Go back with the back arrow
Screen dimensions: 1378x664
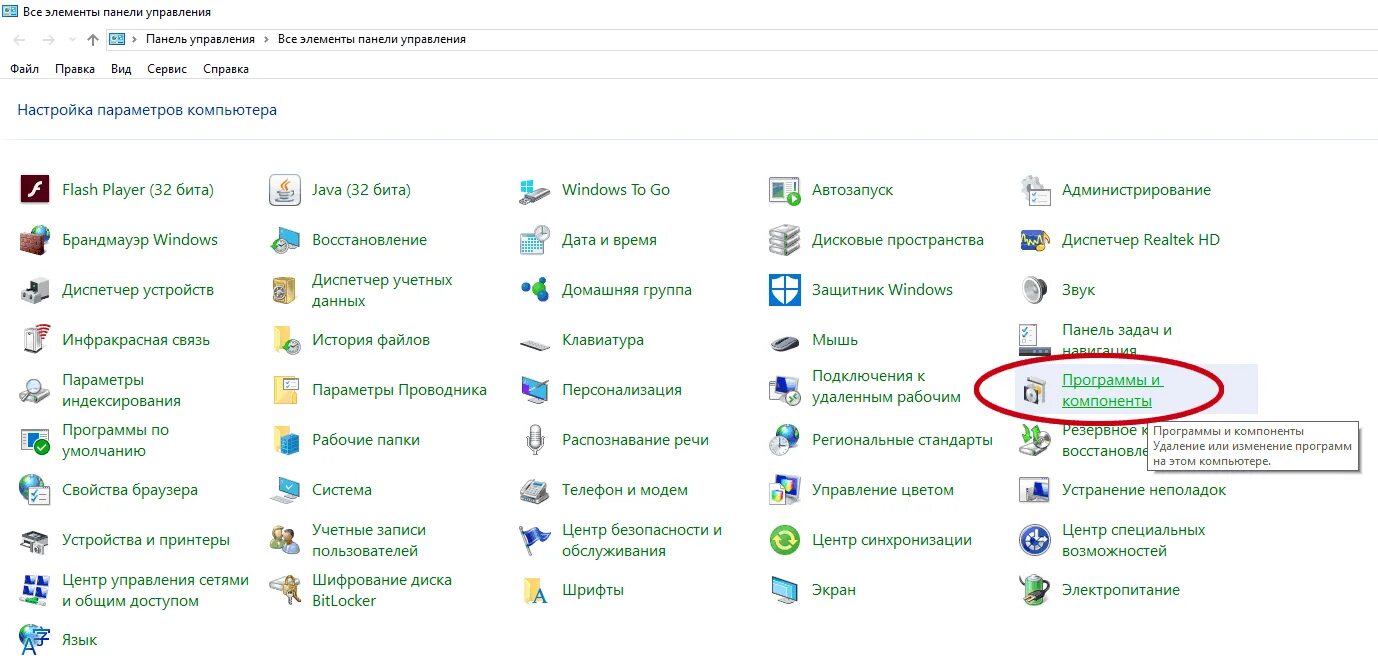(x=19, y=40)
